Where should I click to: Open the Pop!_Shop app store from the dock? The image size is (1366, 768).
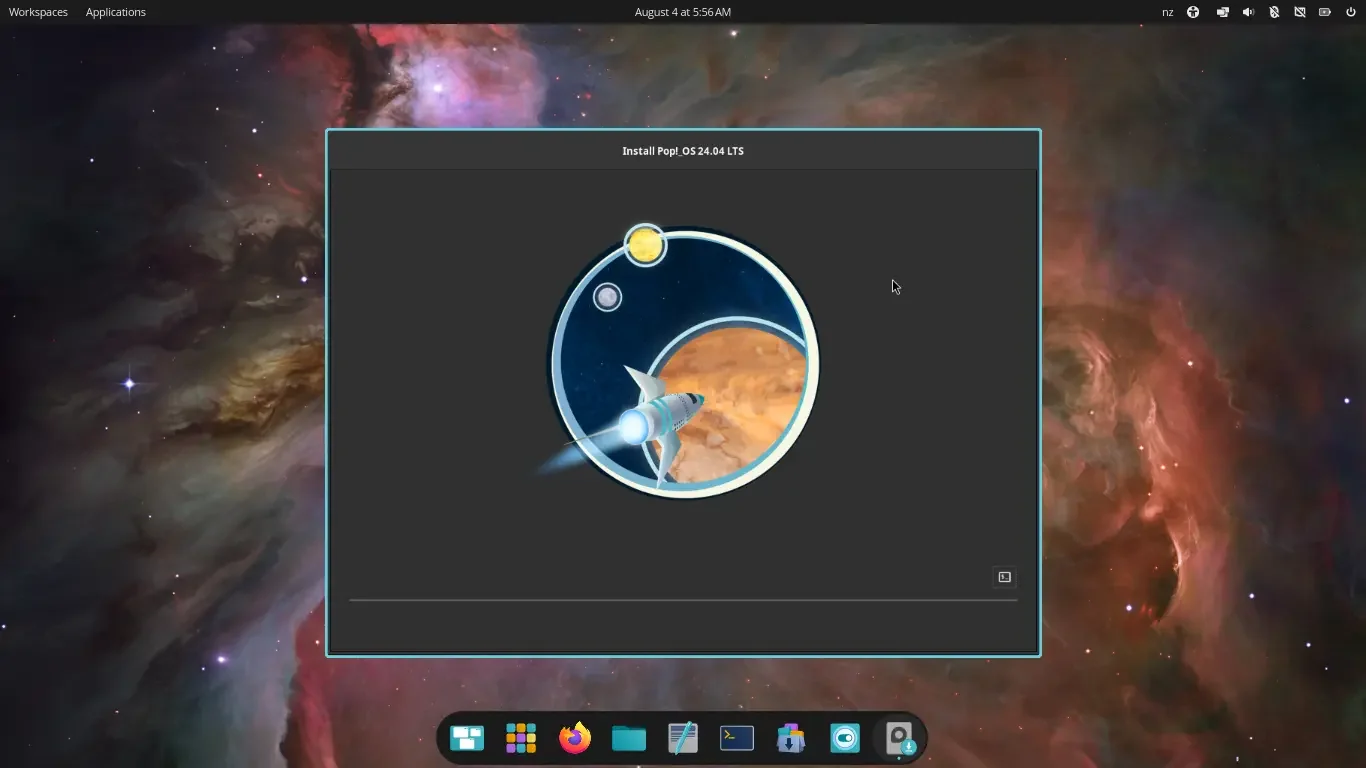click(x=791, y=739)
